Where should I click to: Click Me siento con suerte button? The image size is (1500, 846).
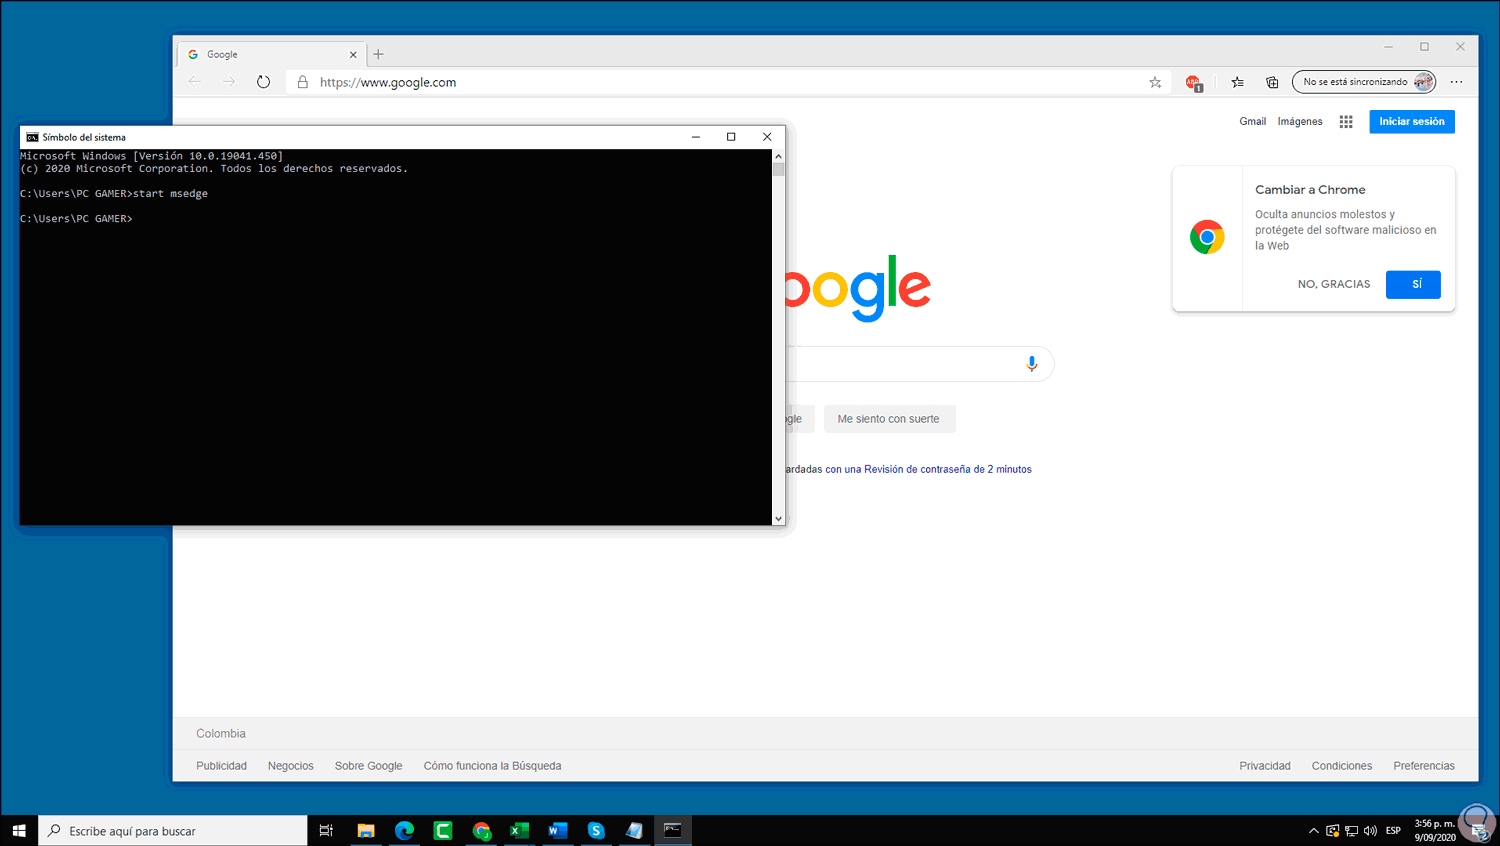889,419
